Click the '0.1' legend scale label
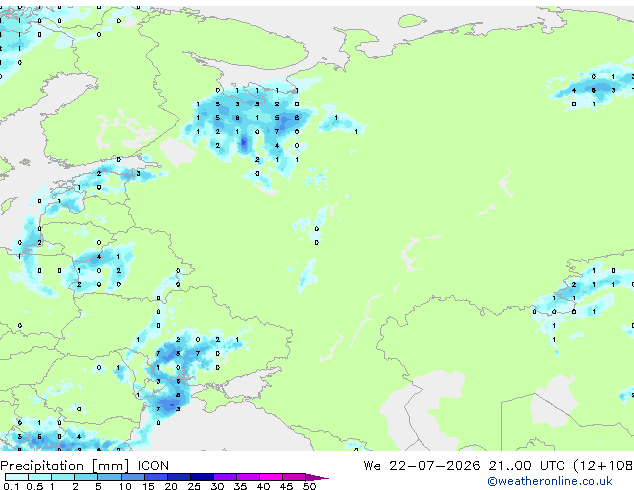The height and width of the screenshot is (490, 634). click(11, 486)
